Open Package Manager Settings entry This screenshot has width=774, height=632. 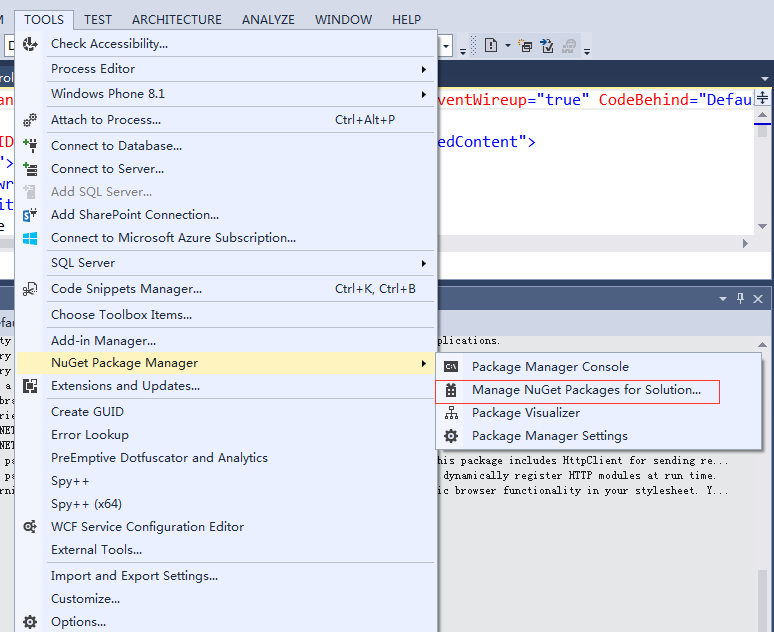[550, 436]
